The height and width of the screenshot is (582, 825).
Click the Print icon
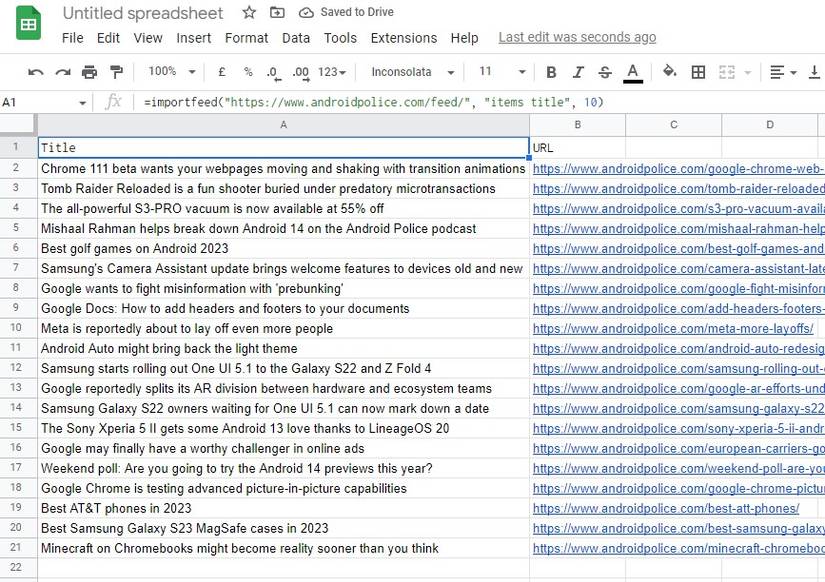point(89,72)
